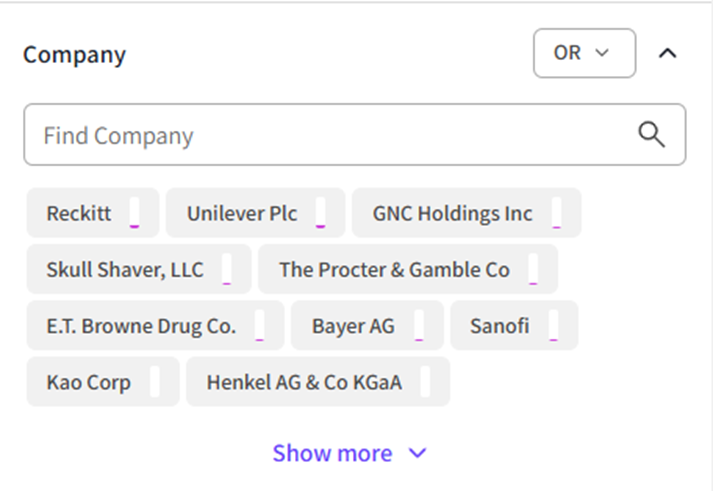Click the small icon on Reckitt chip
Viewport: 713px width, 491px height.
pos(134,214)
